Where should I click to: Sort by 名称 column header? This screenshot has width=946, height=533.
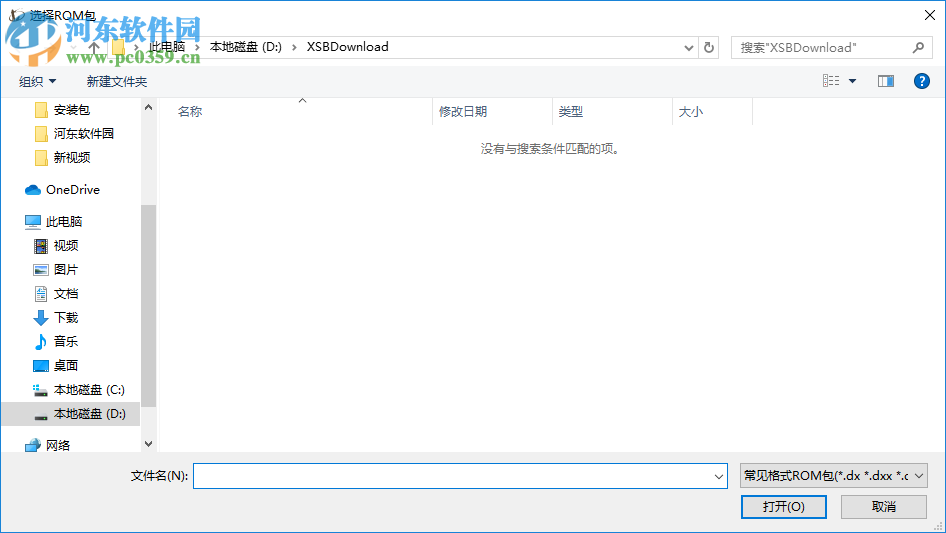pos(190,112)
